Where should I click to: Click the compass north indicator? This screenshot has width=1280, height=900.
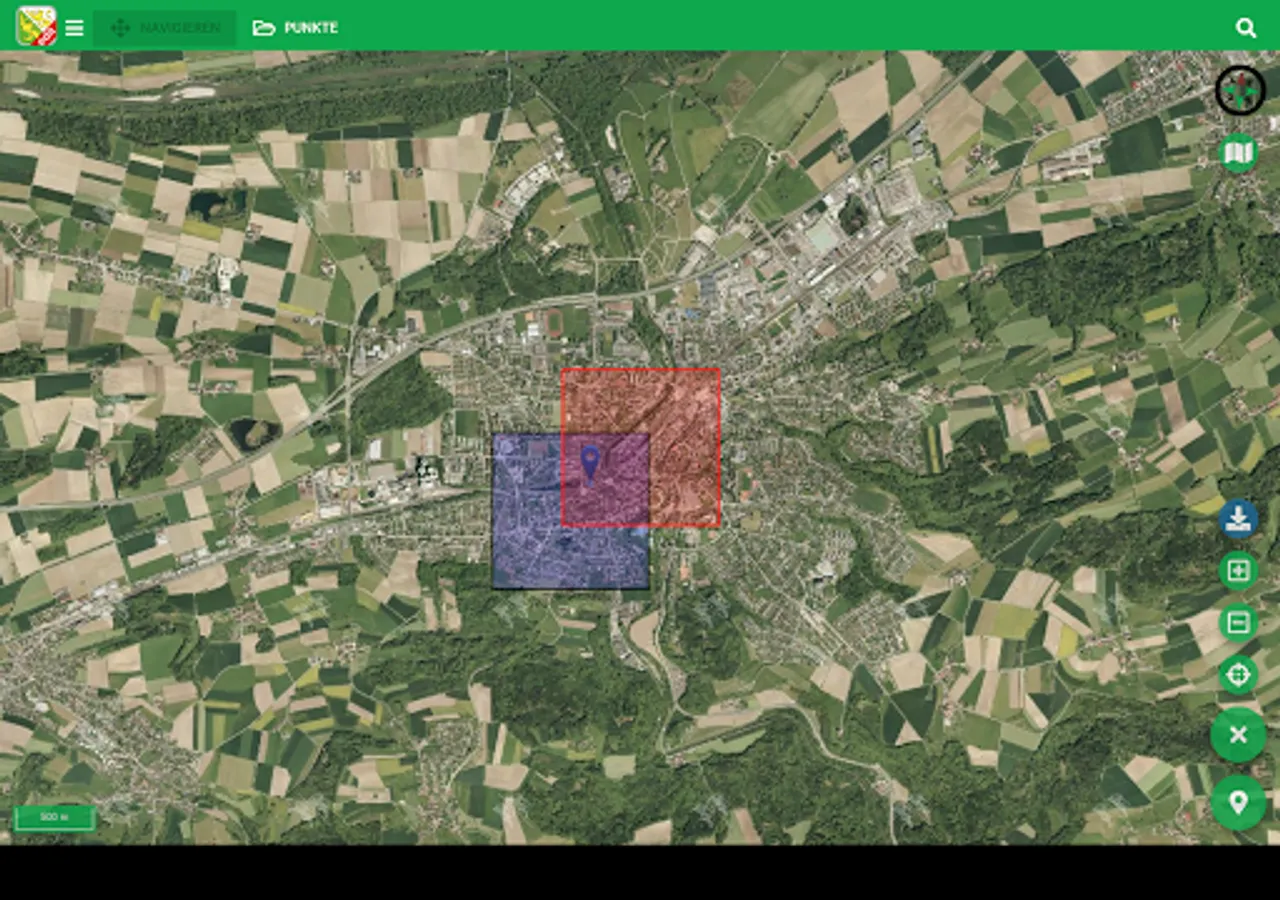click(1240, 91)
